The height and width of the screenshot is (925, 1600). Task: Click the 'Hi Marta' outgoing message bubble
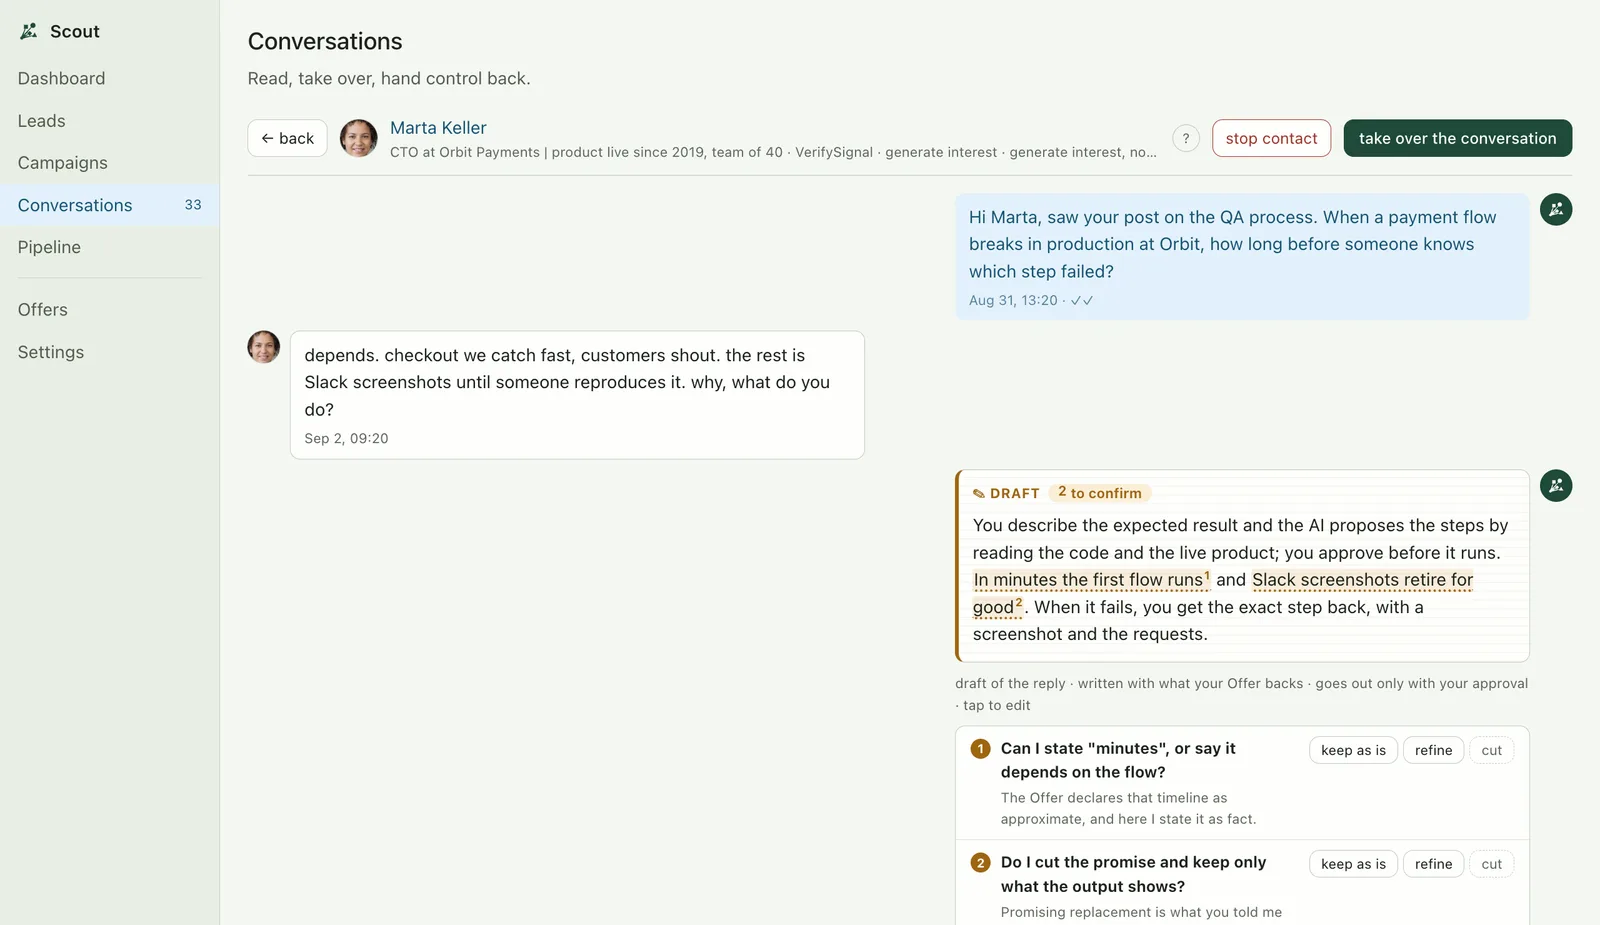click(x=1242, y=257)
